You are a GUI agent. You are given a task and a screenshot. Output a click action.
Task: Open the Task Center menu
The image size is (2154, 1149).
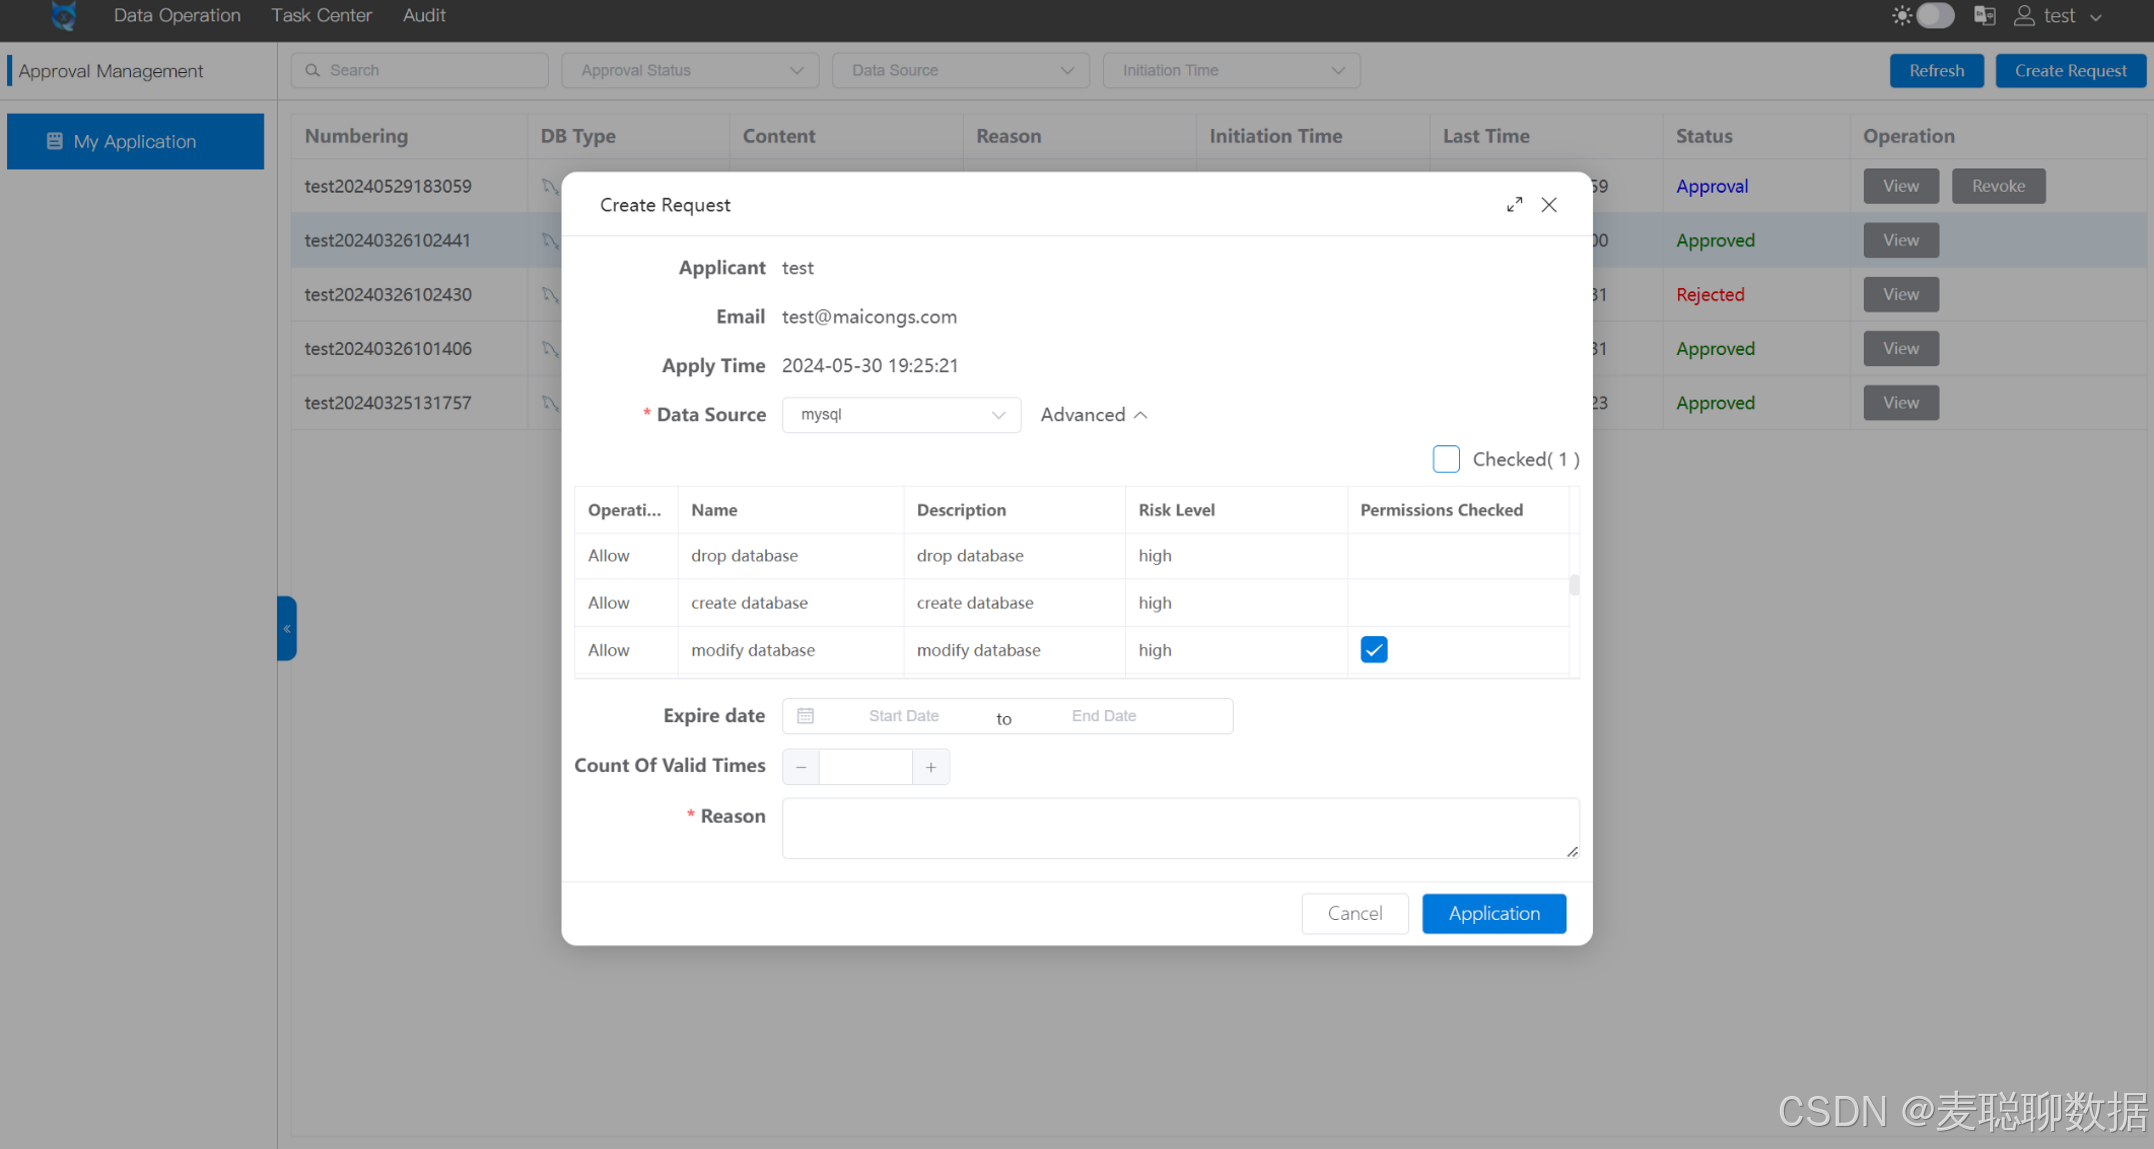tap(321, 15)
